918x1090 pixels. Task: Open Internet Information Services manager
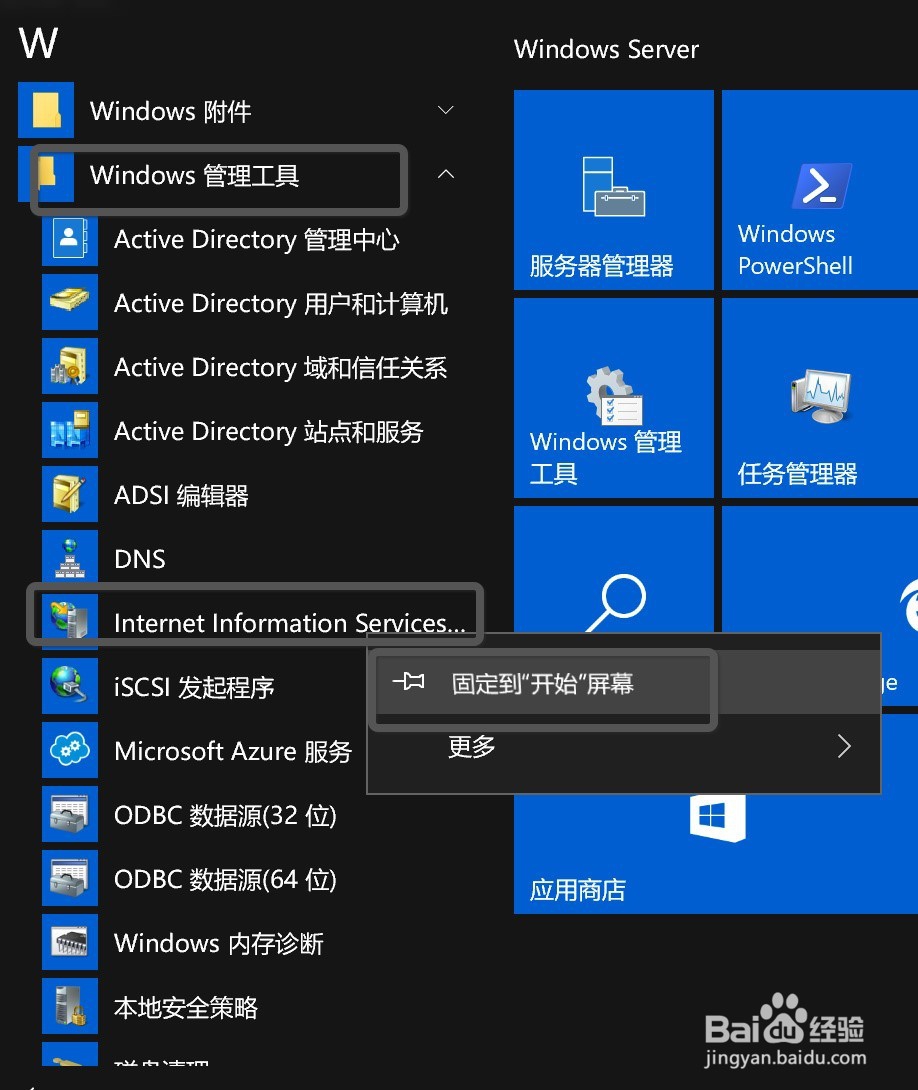click(x=288, y=622)
